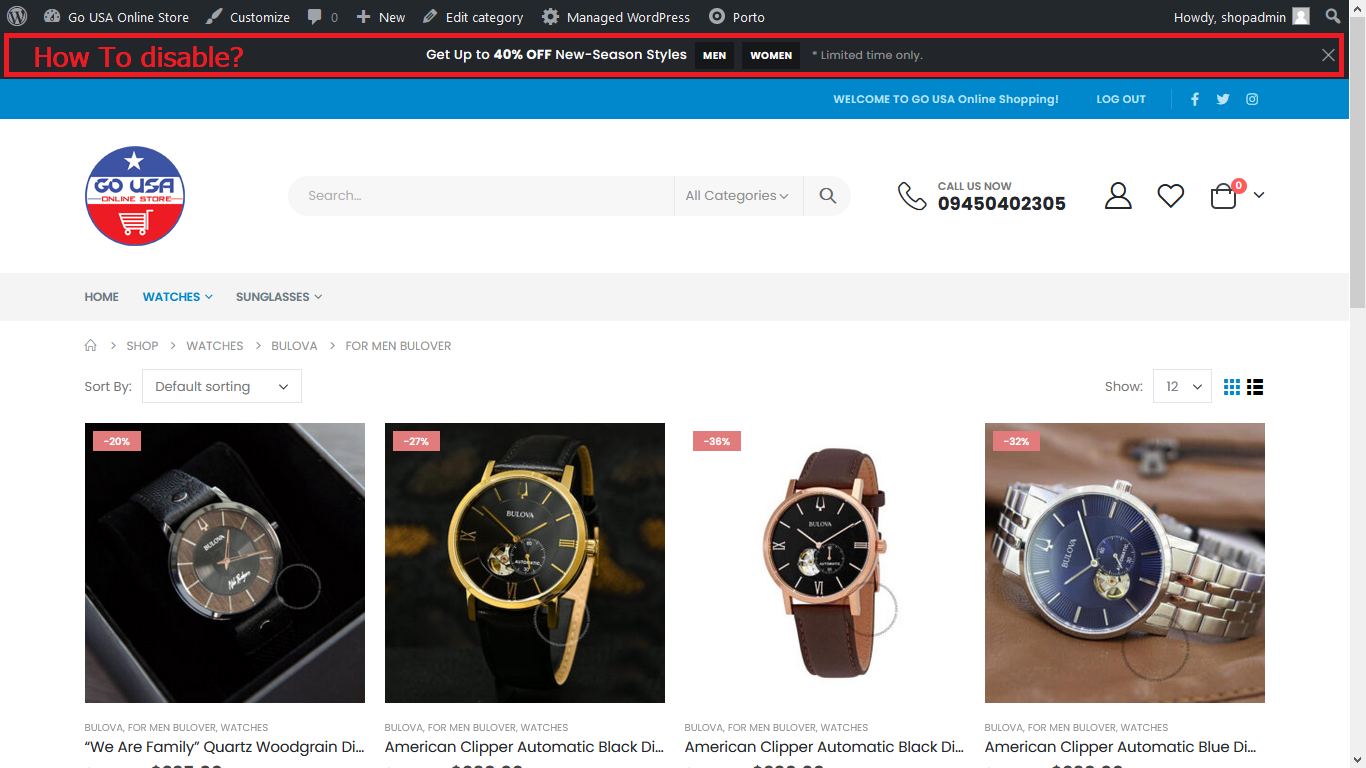Open the shopping cart bag icon
The height and width of the screenshot is (768, 1366).
click(x=1224, y=196)
